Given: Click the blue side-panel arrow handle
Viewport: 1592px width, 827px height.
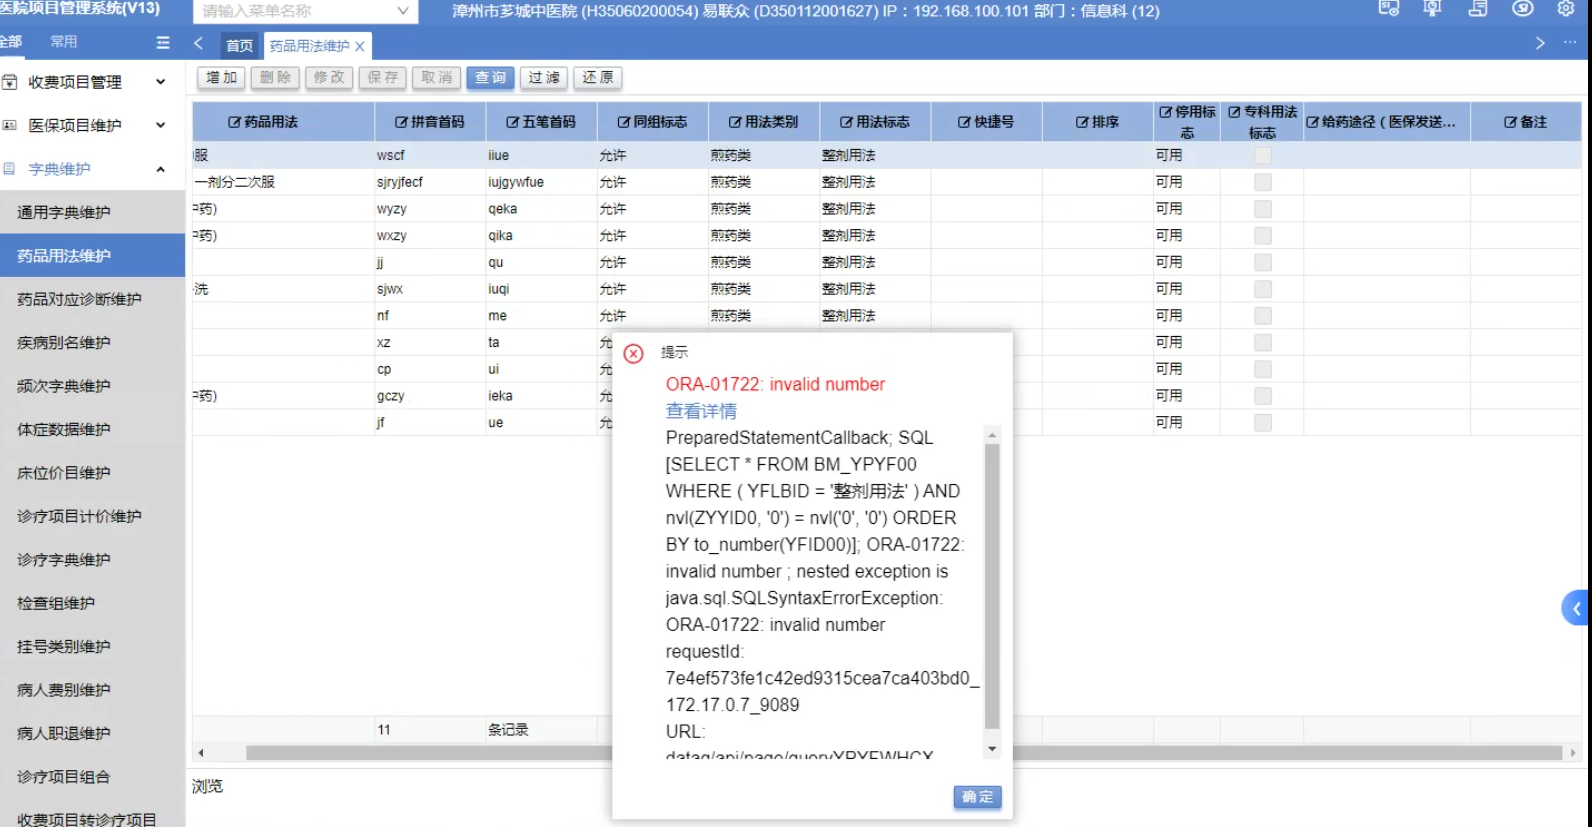Looking at the screenshot, I should [1577, 607].
